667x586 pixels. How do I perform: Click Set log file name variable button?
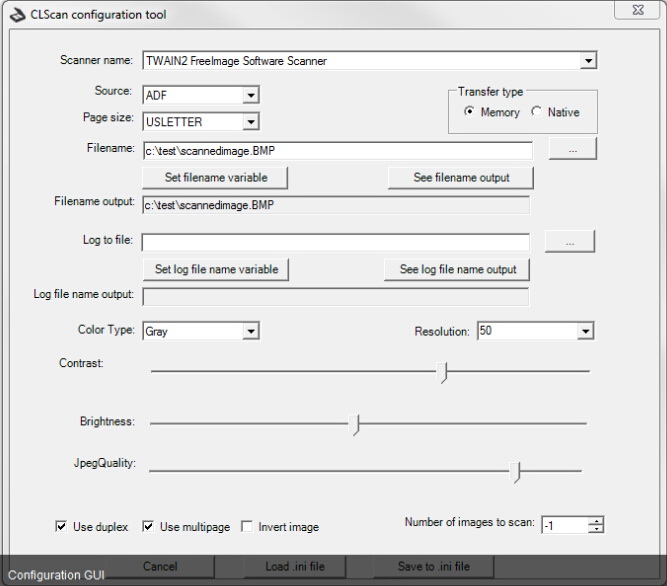(216, 270)
